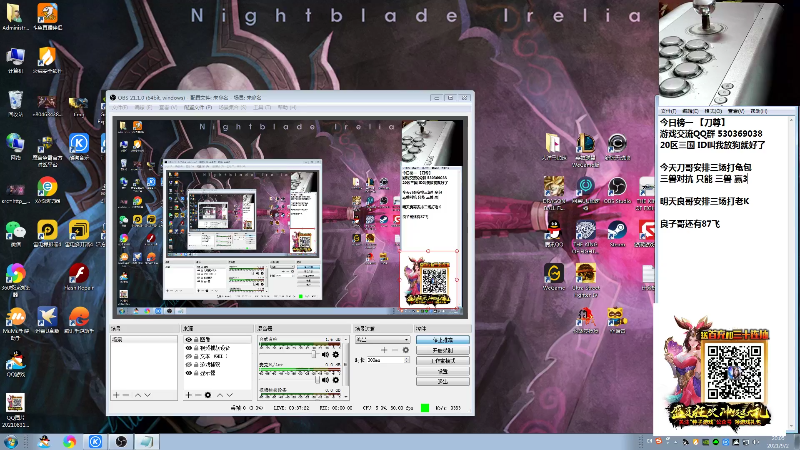Open OBS Studio desktop shortcut

617,190
